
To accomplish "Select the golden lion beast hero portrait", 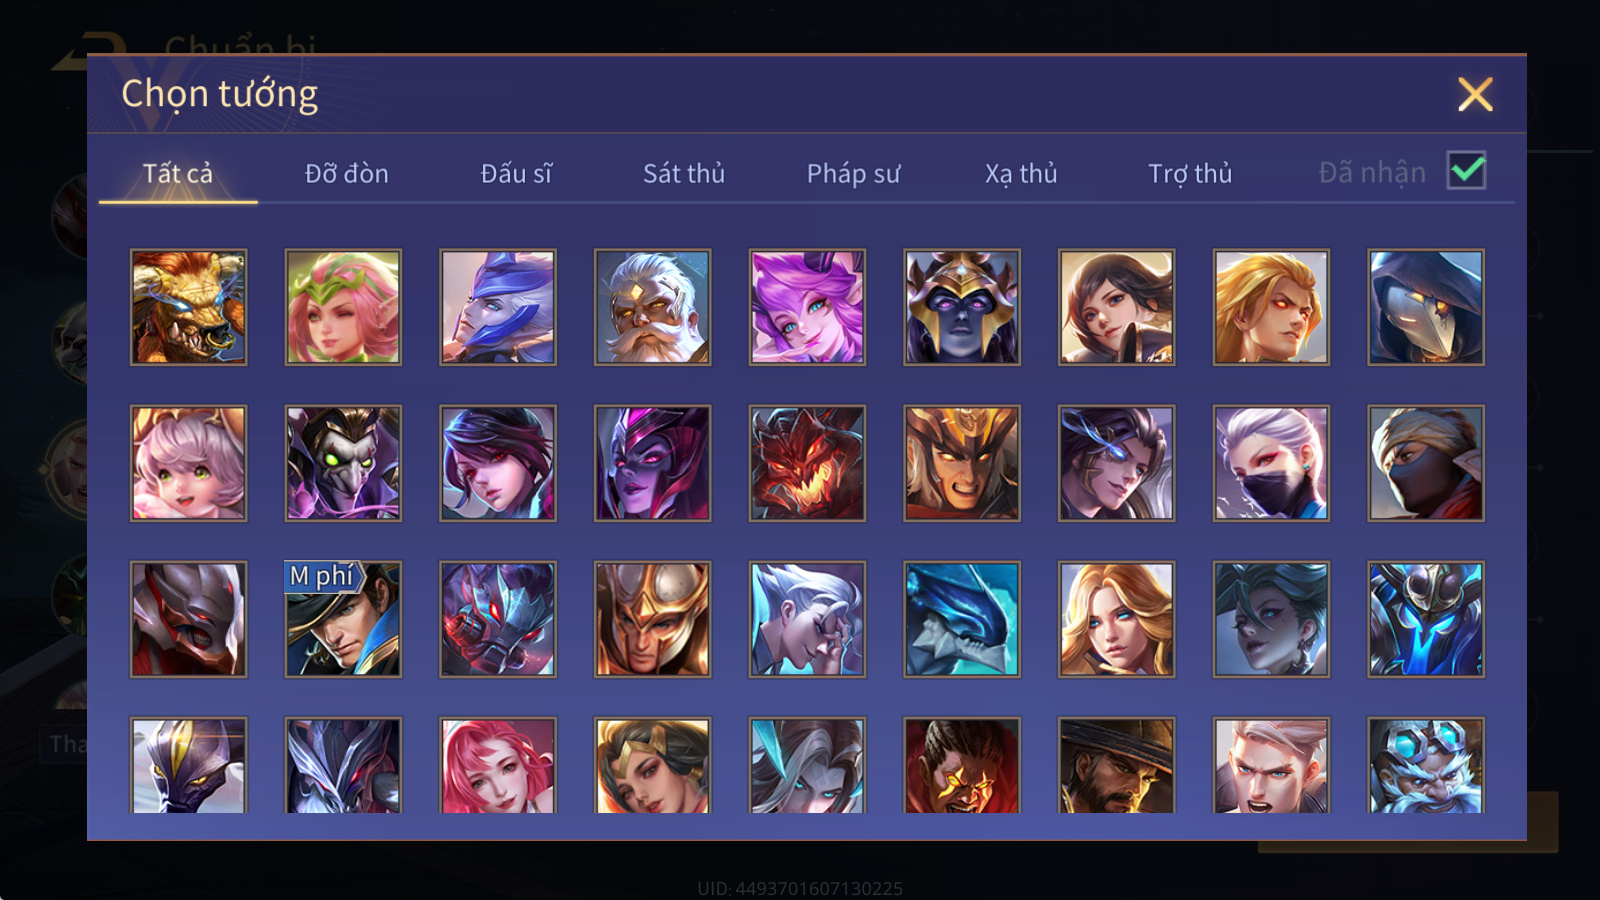I will 188,307.
